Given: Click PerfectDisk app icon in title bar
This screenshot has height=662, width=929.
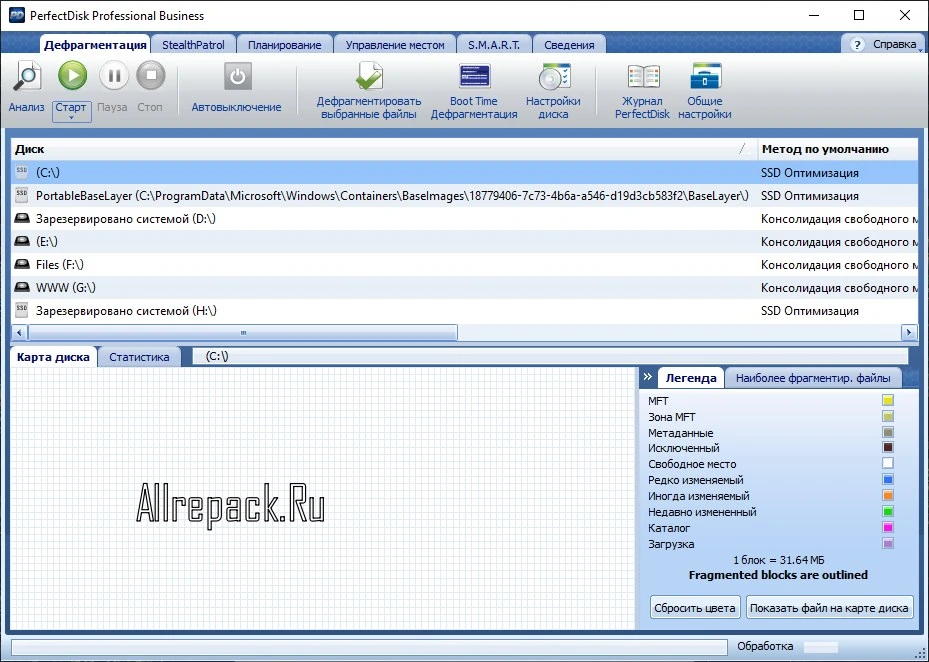Looking at the screenshot, I should pyautogui.click(x=17, y=15).
